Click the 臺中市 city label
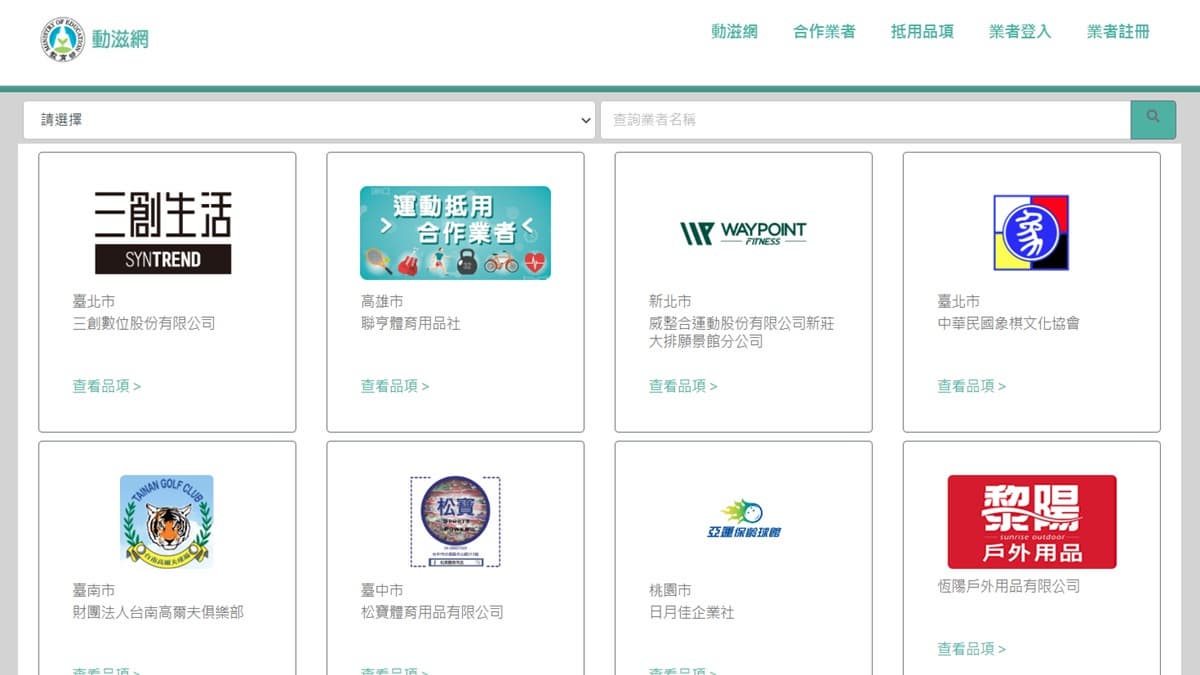Screen dimensions: 1200x675 tap(382, 590)
